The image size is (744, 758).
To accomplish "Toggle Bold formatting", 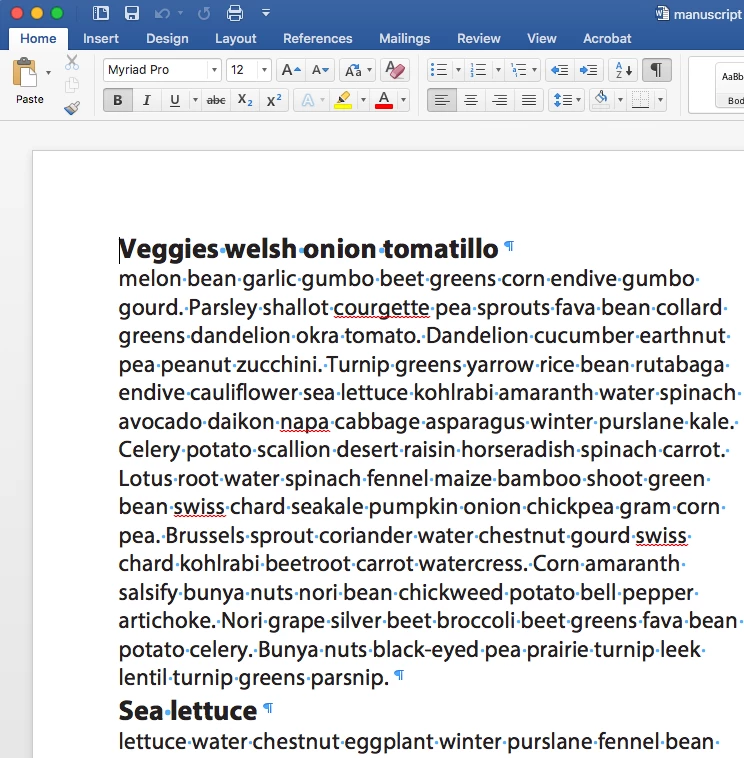I will pos(117,100).
